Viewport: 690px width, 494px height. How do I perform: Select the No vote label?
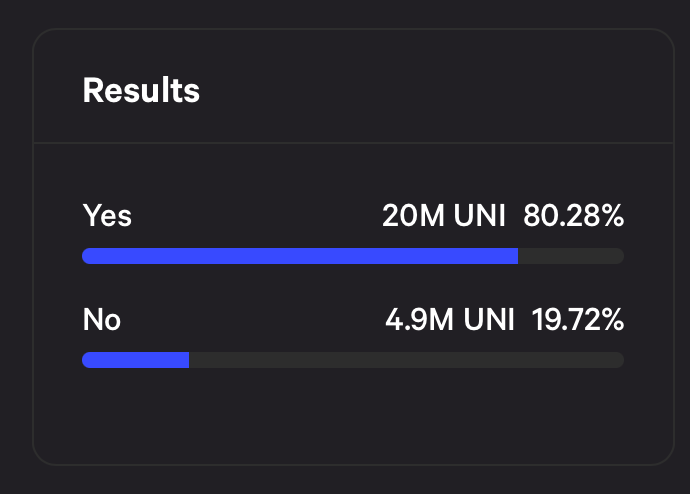click(x=101, y=320)
